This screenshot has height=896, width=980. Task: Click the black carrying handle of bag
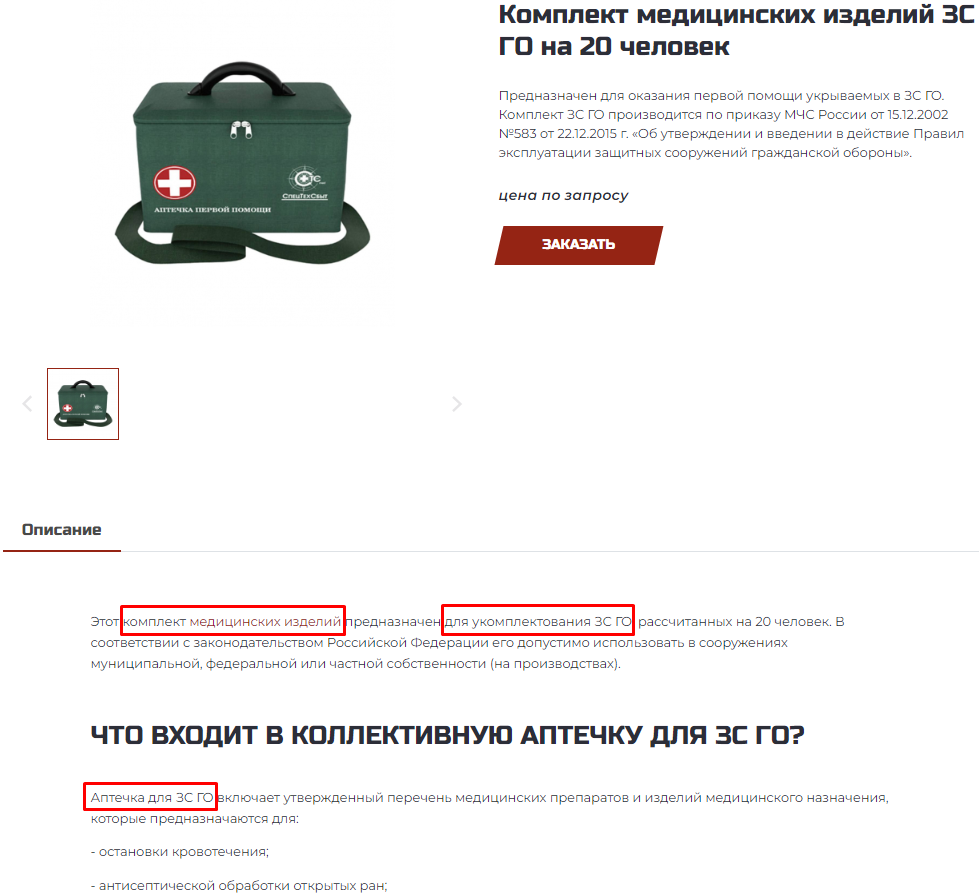pos(241,77)
